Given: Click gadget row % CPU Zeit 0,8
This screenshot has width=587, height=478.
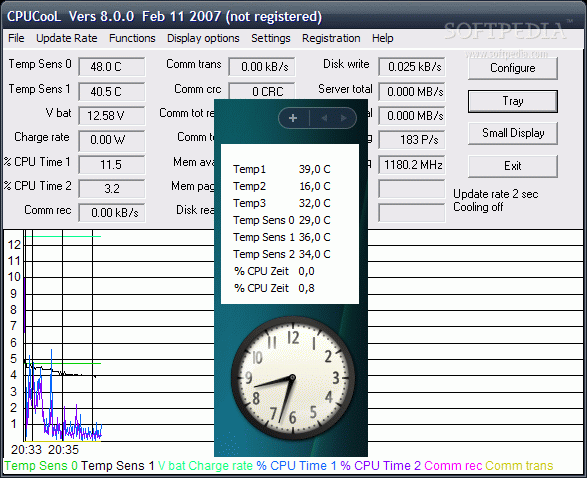Looking at the screenshot, I should tap(274, 288).
